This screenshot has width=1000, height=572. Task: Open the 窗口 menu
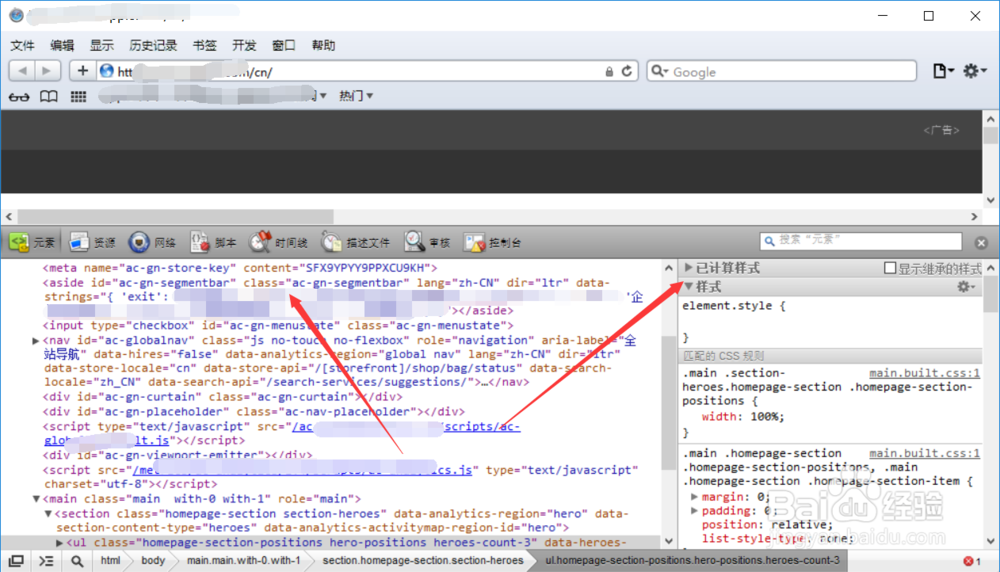tap(284, 45)
